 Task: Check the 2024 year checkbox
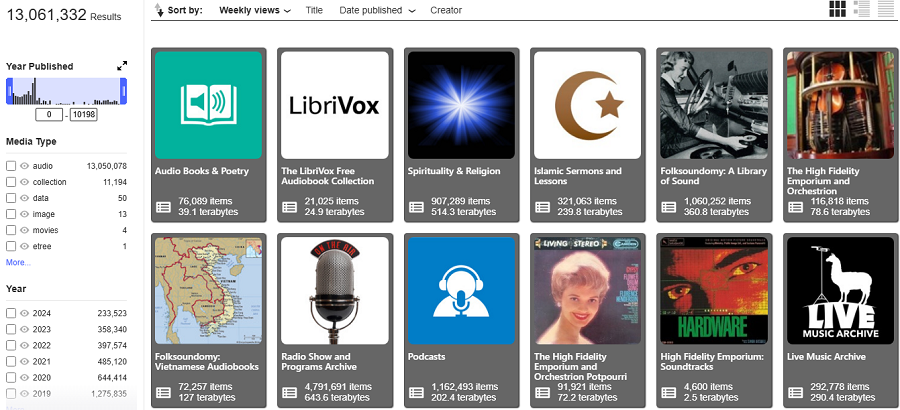click(11, 313)
